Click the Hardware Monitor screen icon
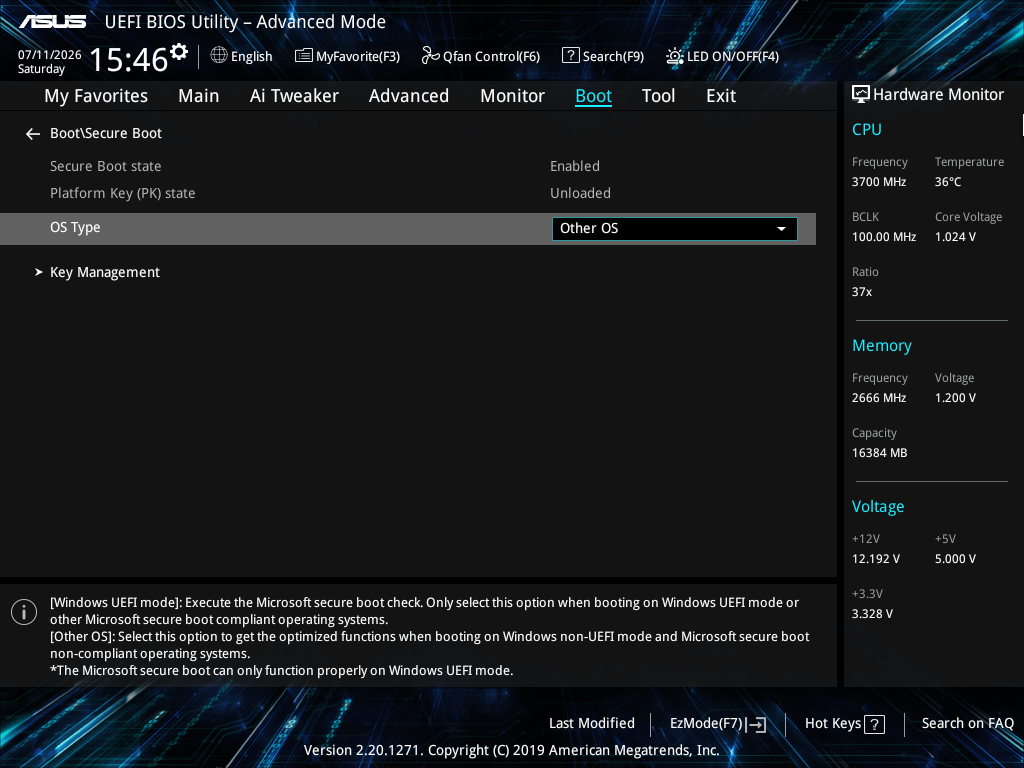This screenshot has height=768, width=1024. [861, 95]
